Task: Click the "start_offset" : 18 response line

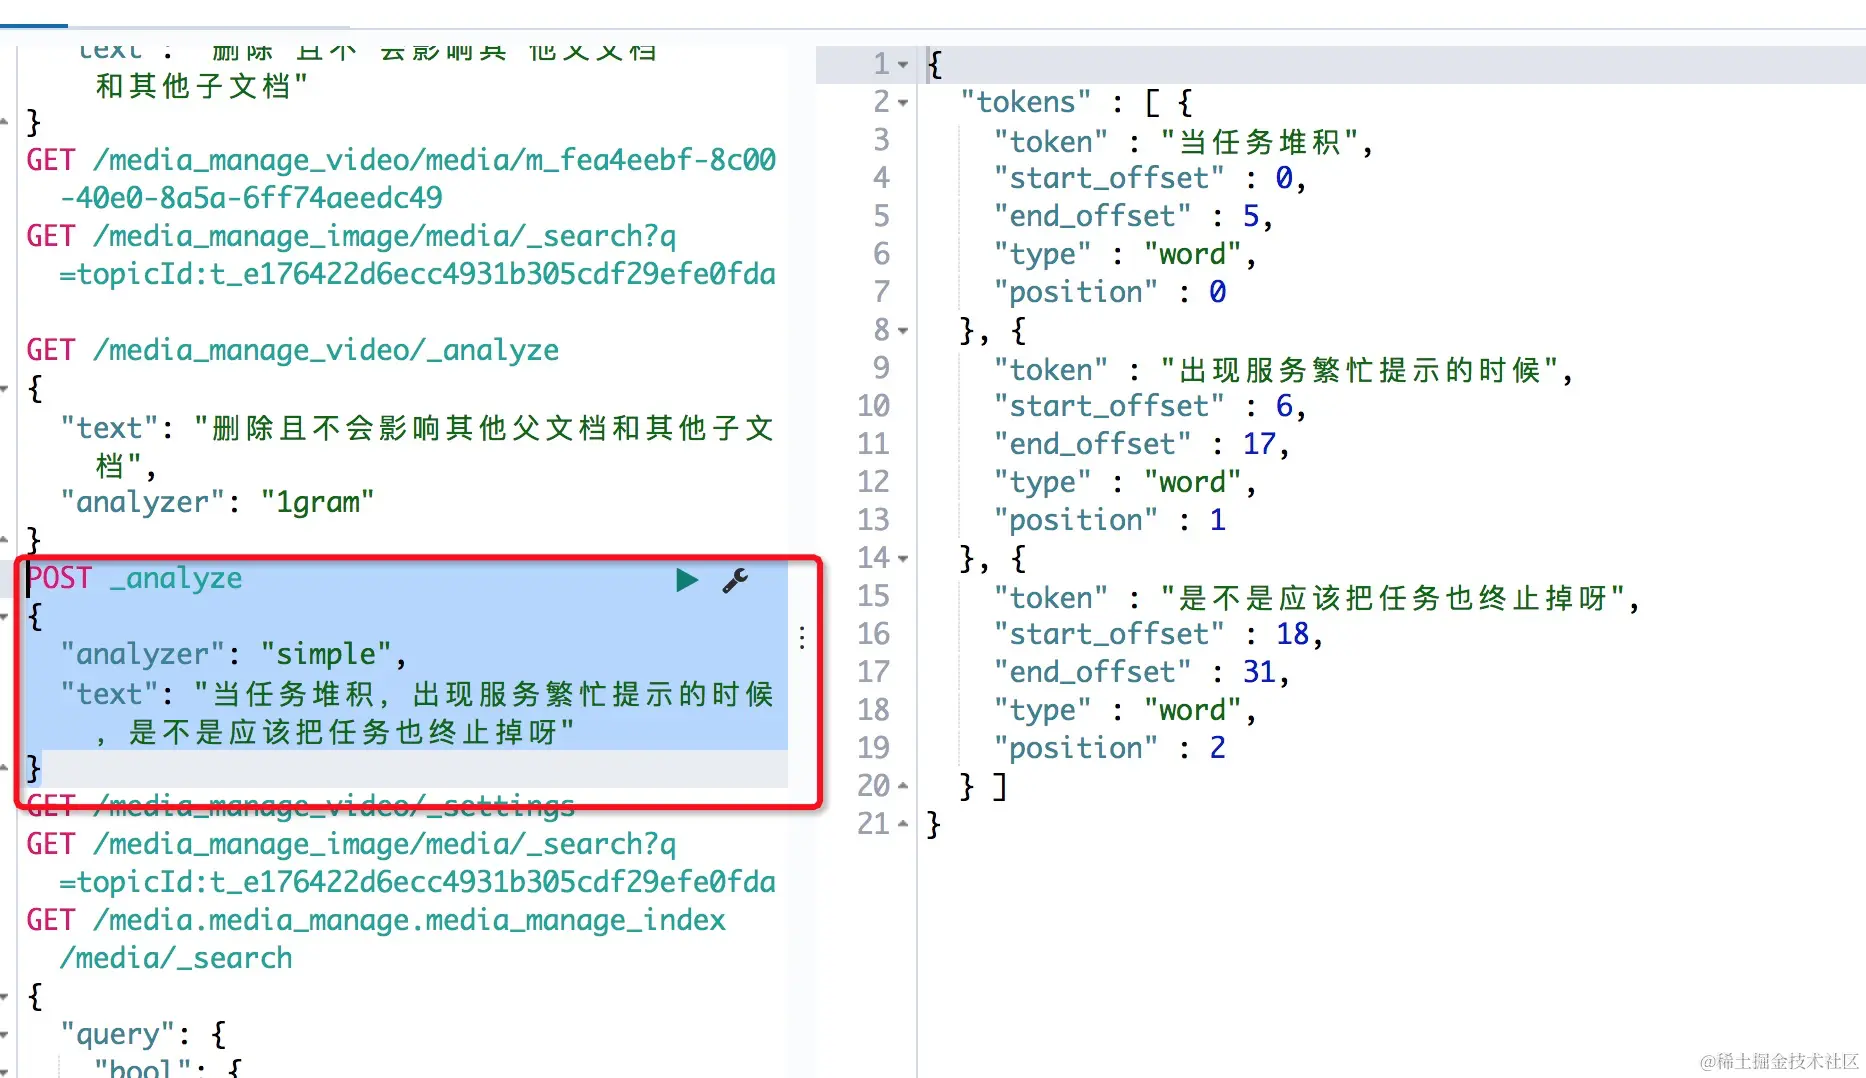Action: 1158,634
